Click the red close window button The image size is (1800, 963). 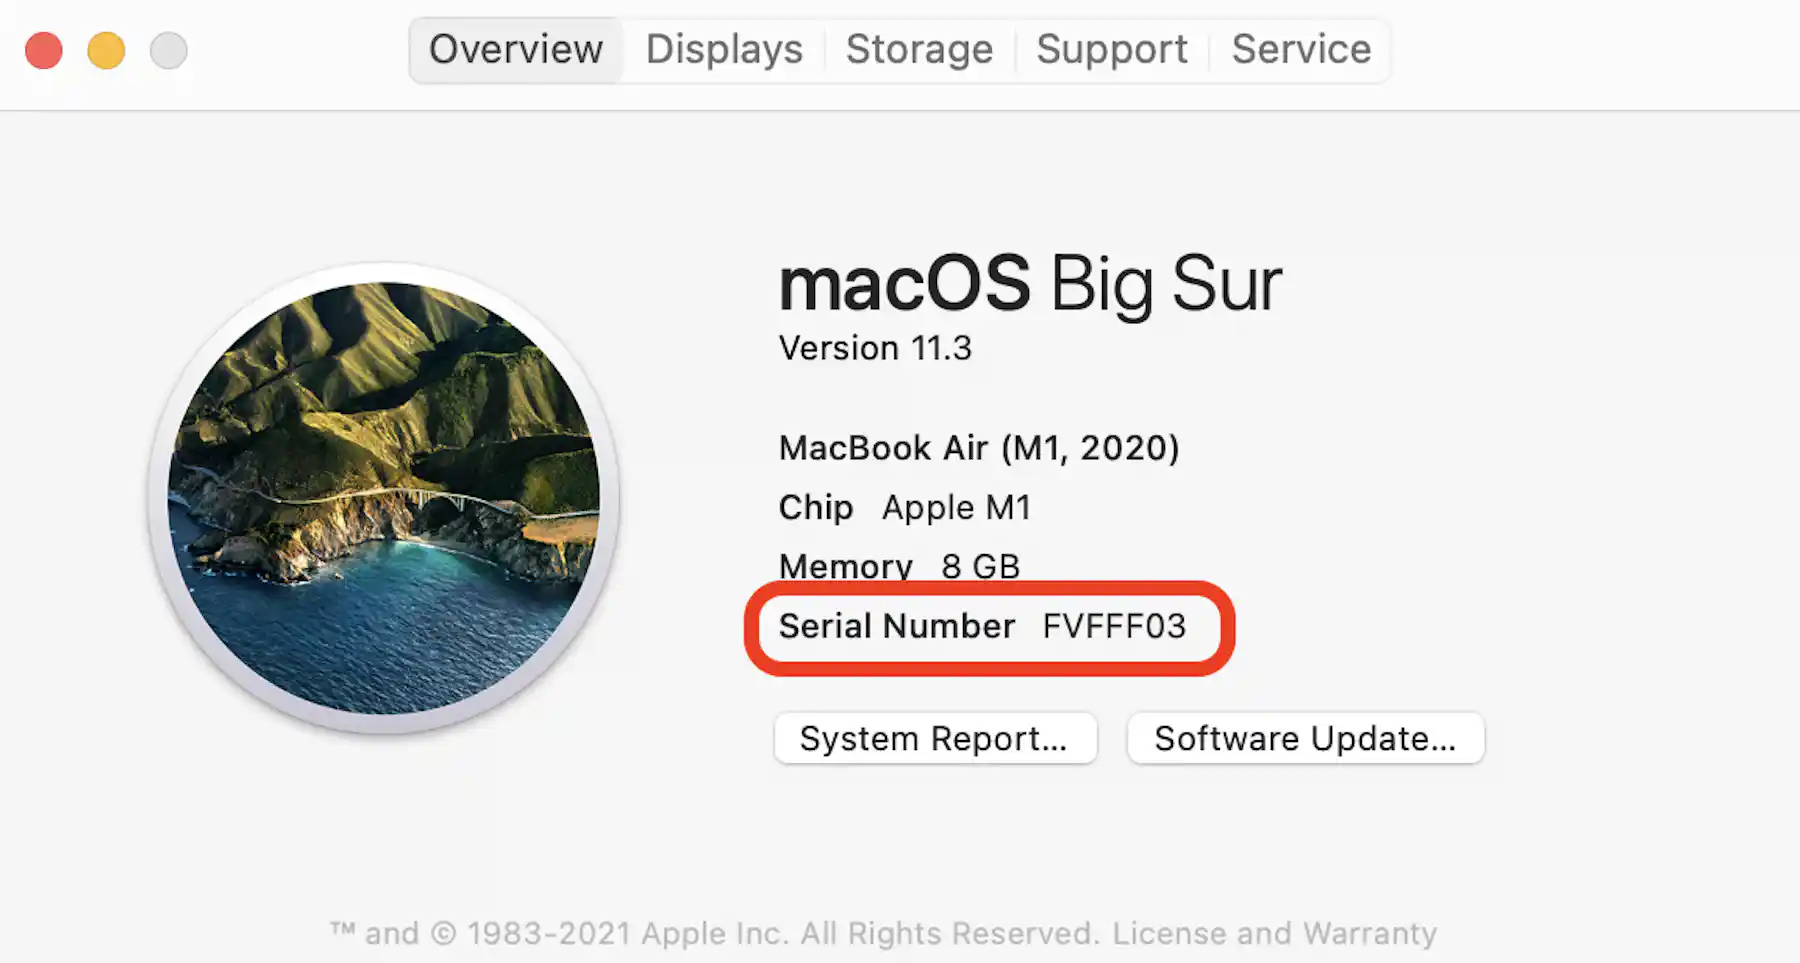pyautogui.click(x=44, y=50)
